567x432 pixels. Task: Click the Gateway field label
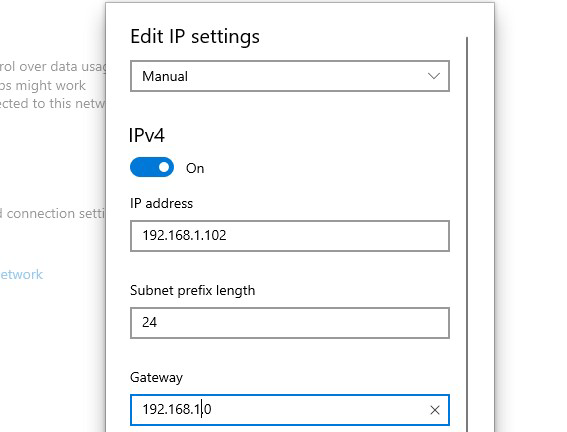156,377
